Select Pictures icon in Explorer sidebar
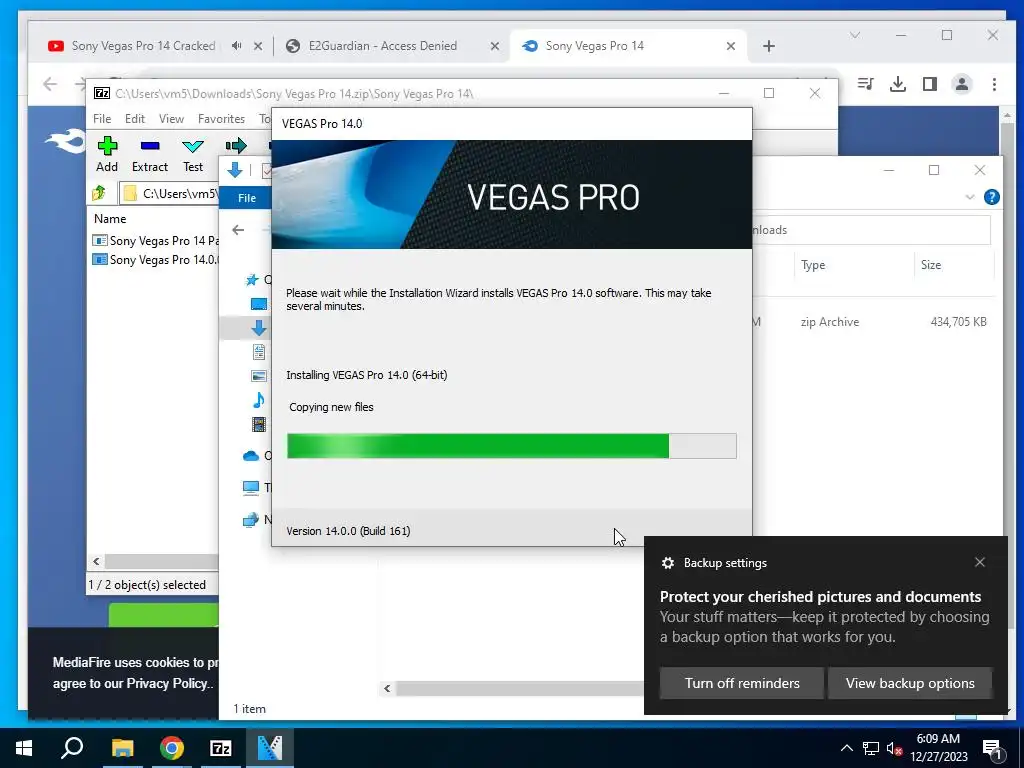Screen dimensions: 1024x768 [x=259, y=376]
